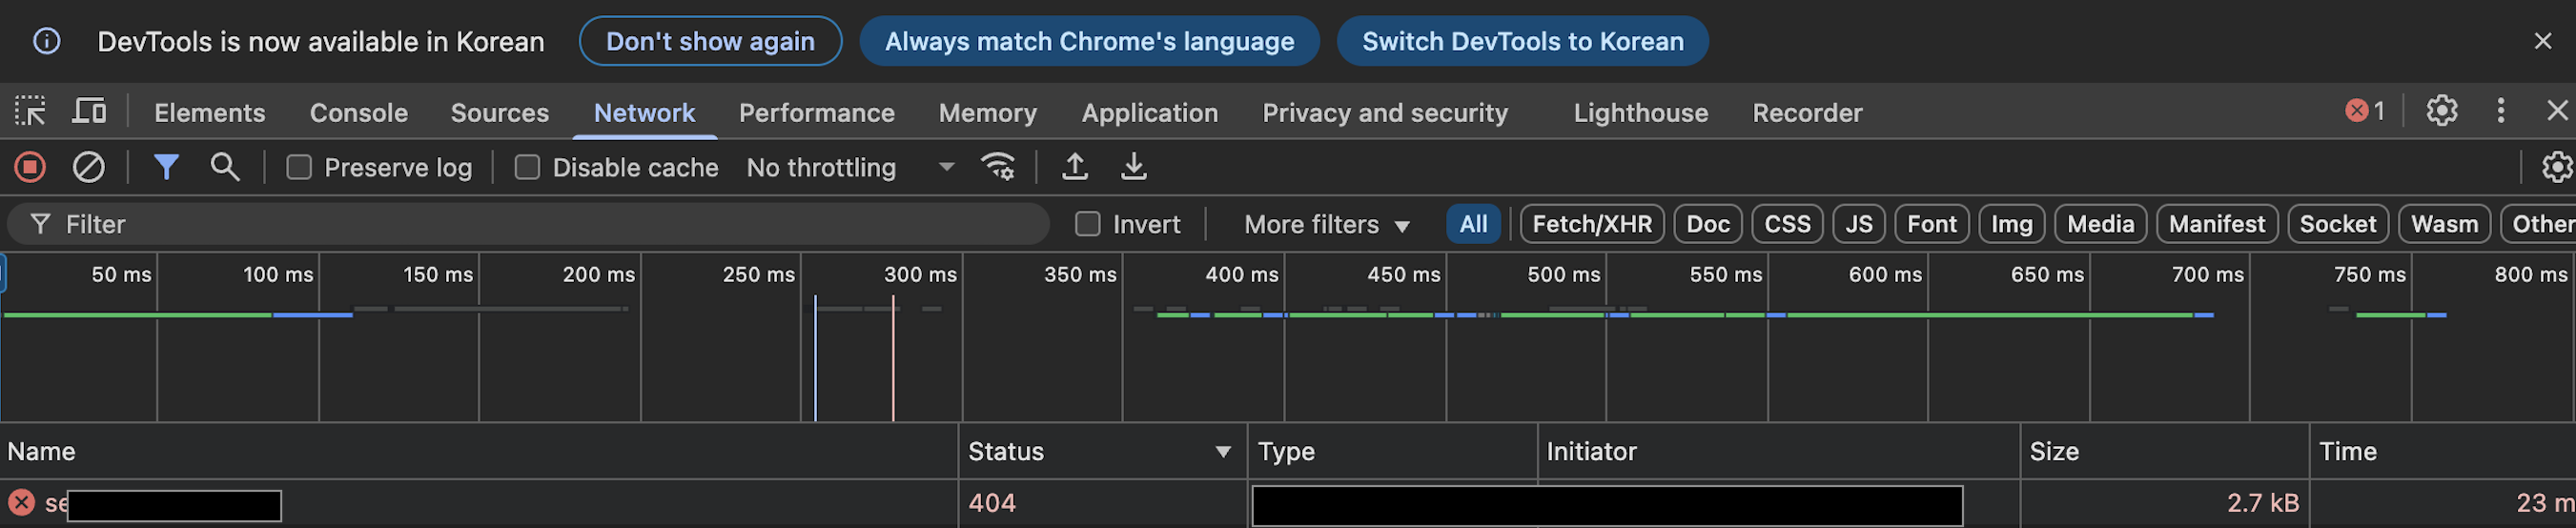The image size is (2576, 528).
Task: Dismiss the Korean language notification bar
Action: [2543, 41]
